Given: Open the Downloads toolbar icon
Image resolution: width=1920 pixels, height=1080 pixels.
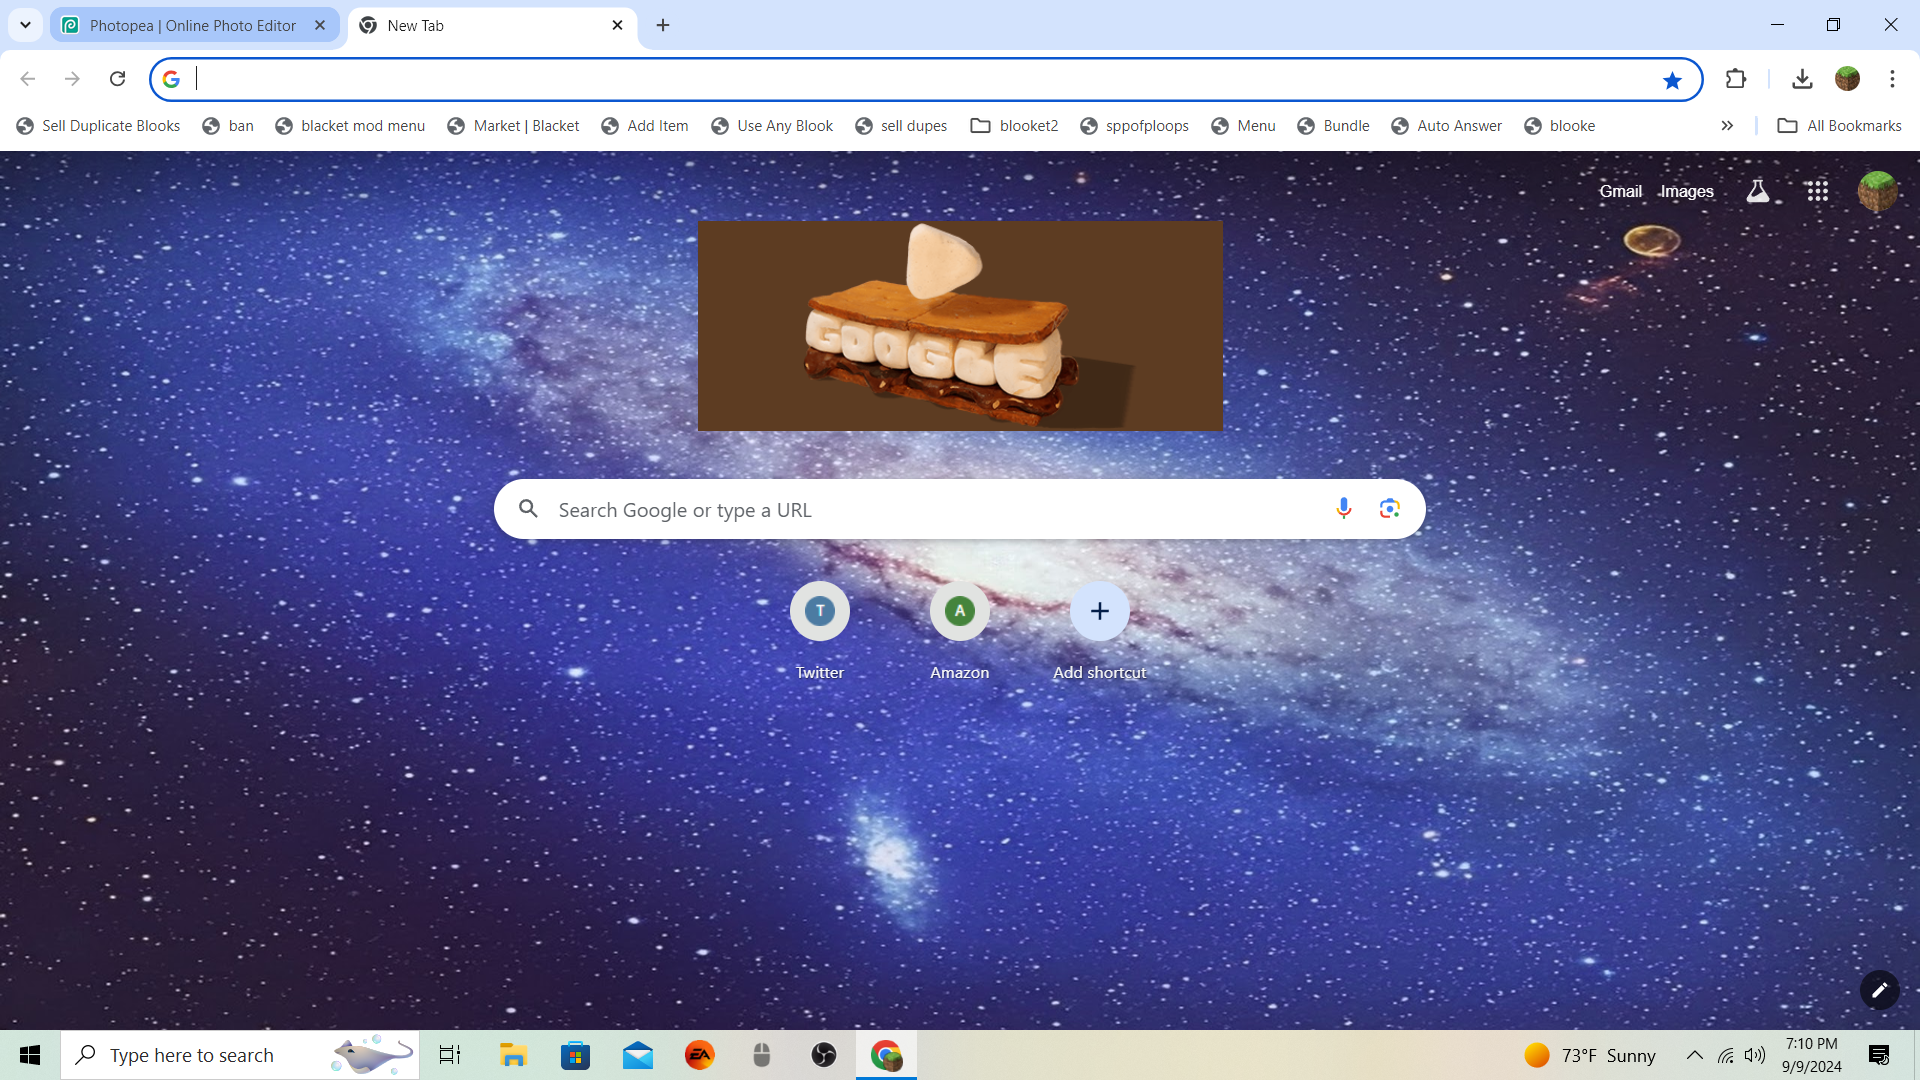Looking at the screenshot, I should point(1802,79).
